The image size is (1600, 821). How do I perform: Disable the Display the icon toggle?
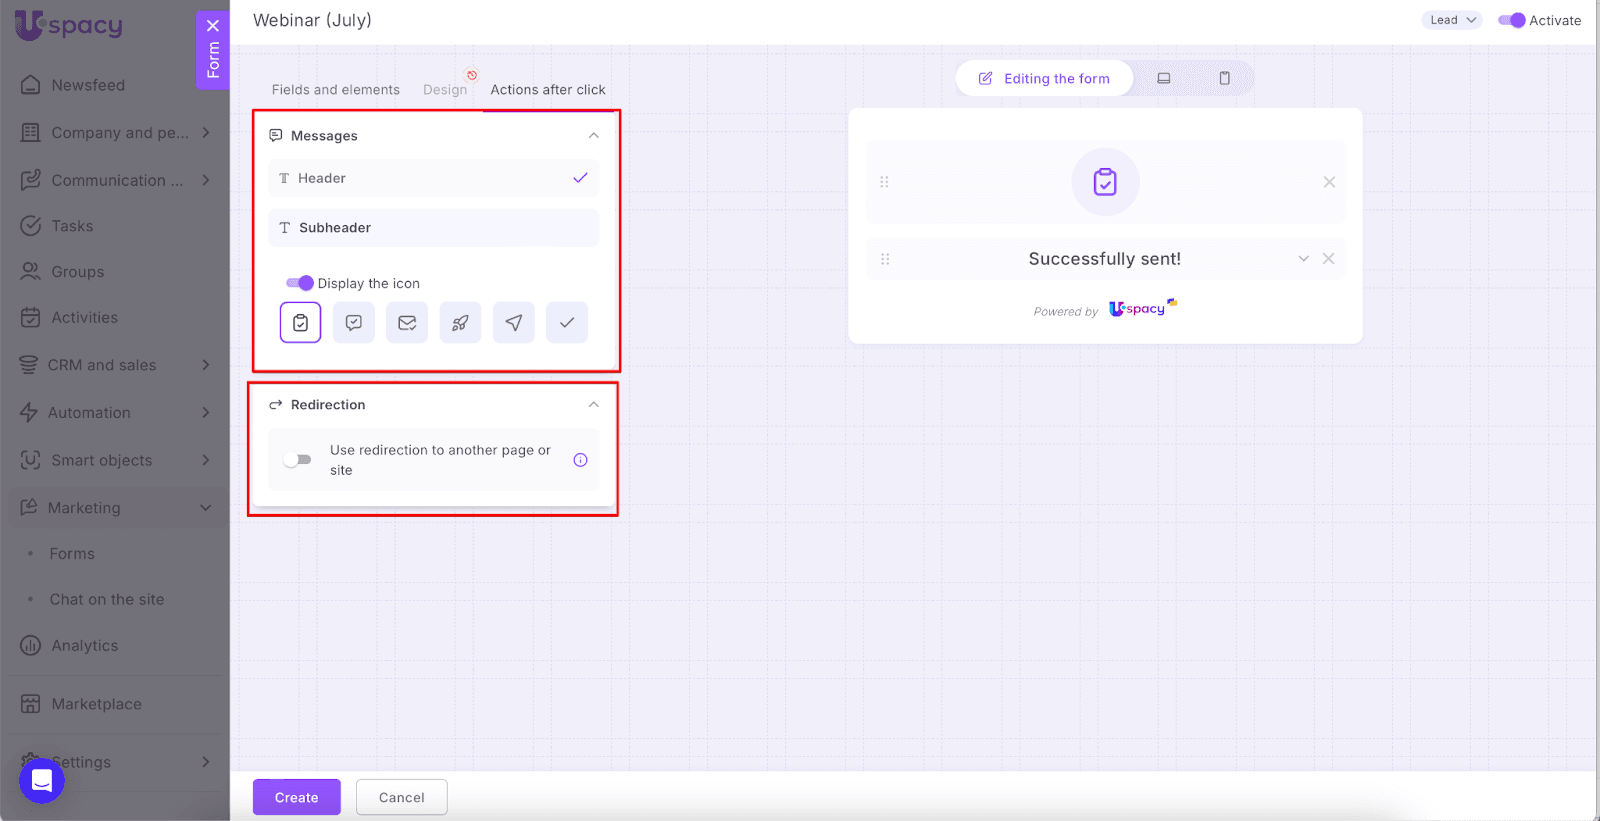[x=299, y=283]
